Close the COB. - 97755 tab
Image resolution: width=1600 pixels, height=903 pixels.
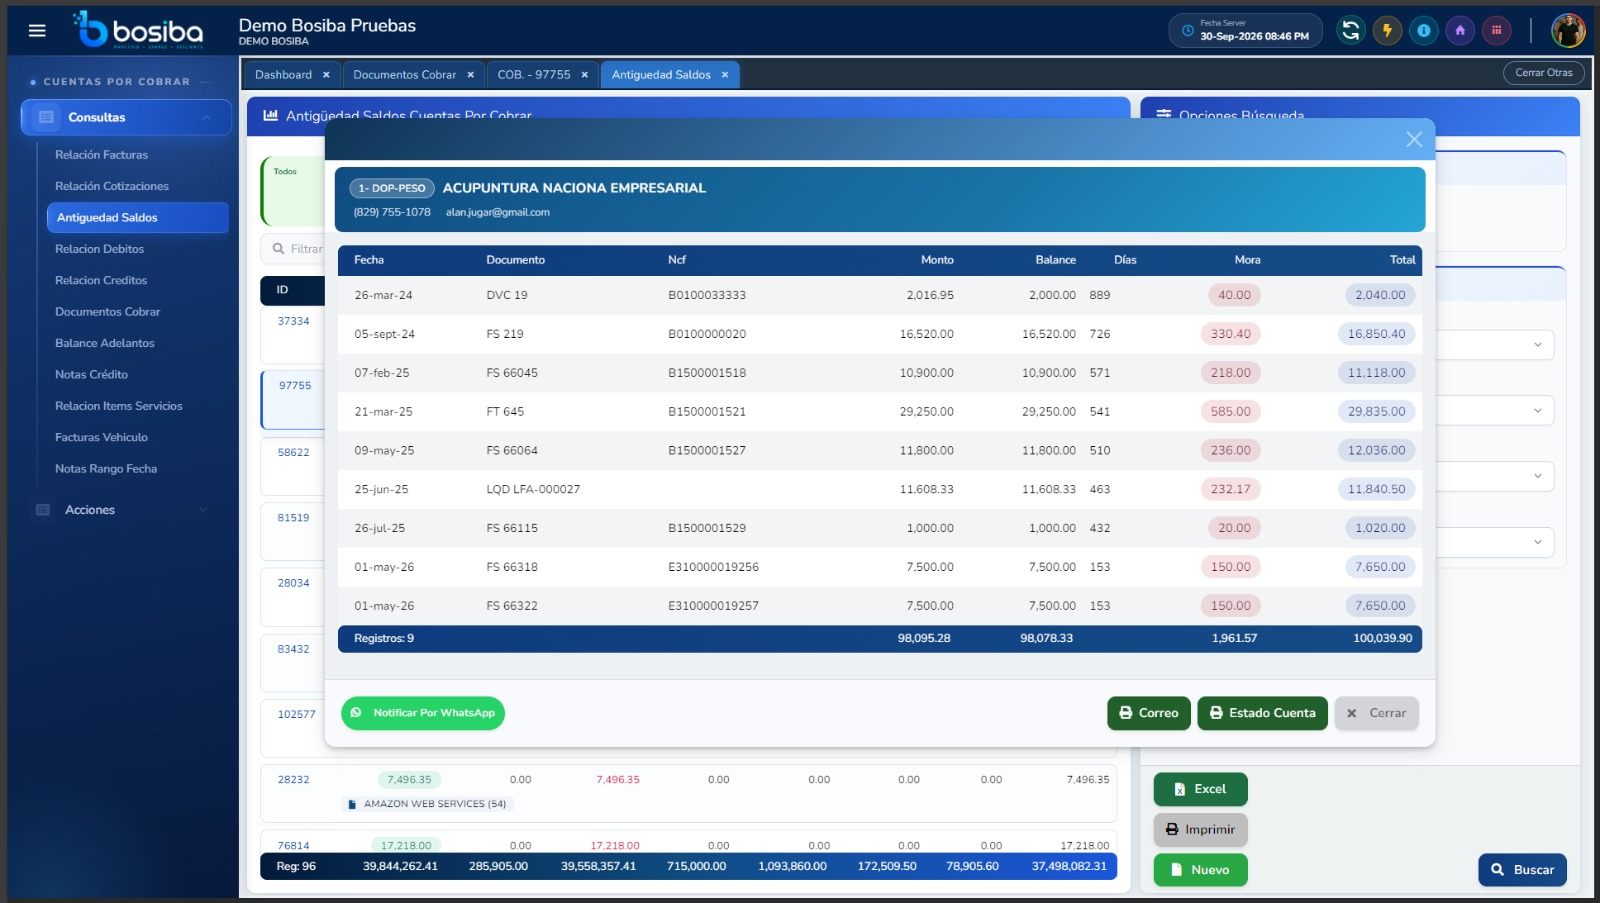[x=585, y=75]
